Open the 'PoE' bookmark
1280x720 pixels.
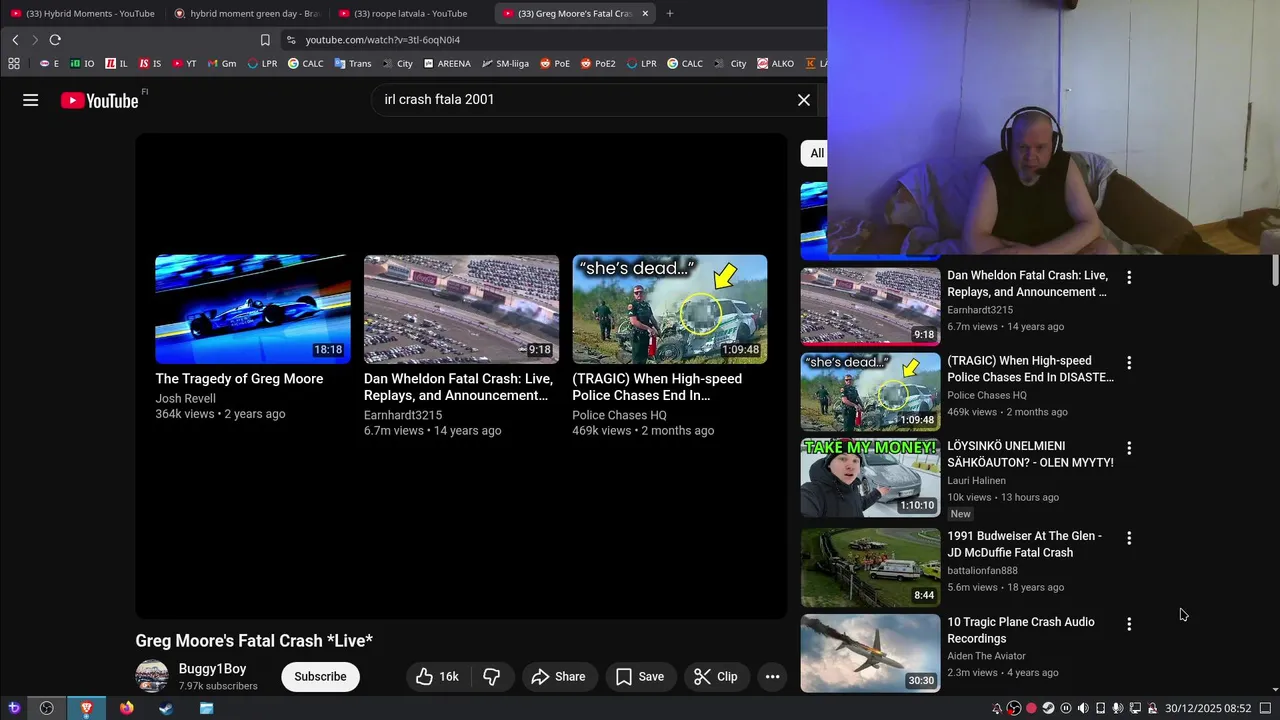tap(555, 63)
